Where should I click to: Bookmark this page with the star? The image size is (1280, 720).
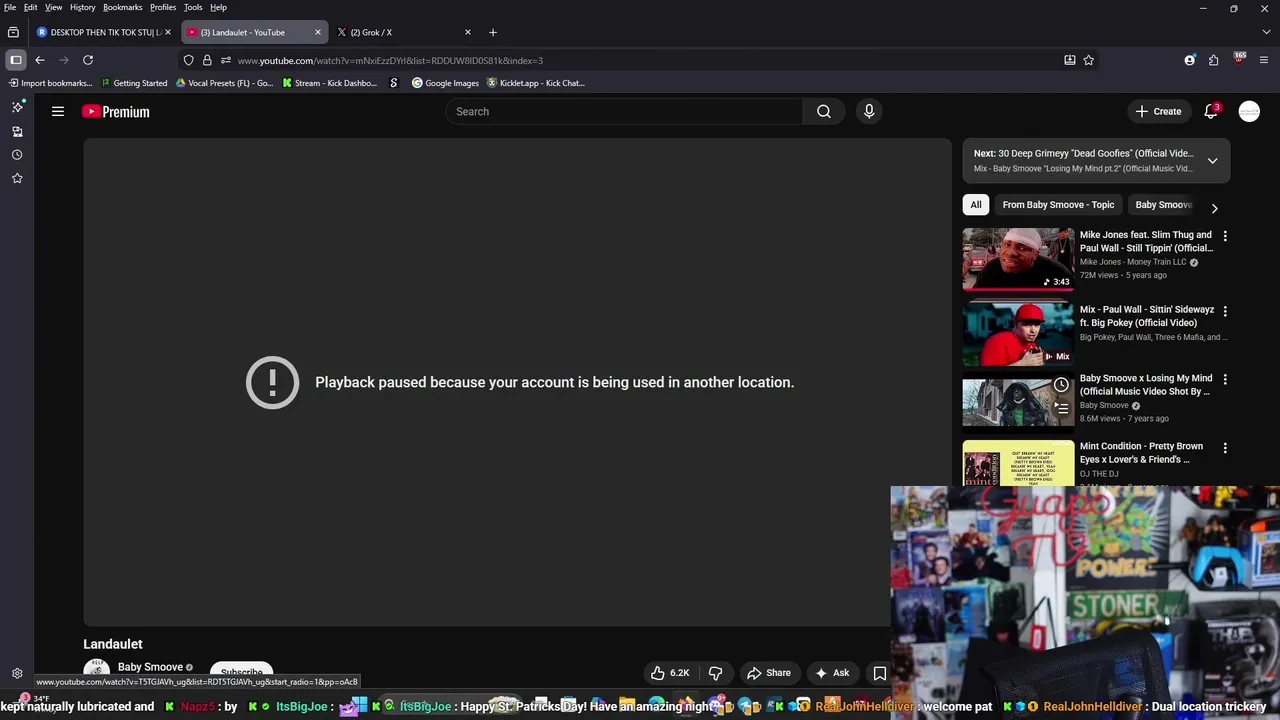(x=1089, y=60)
